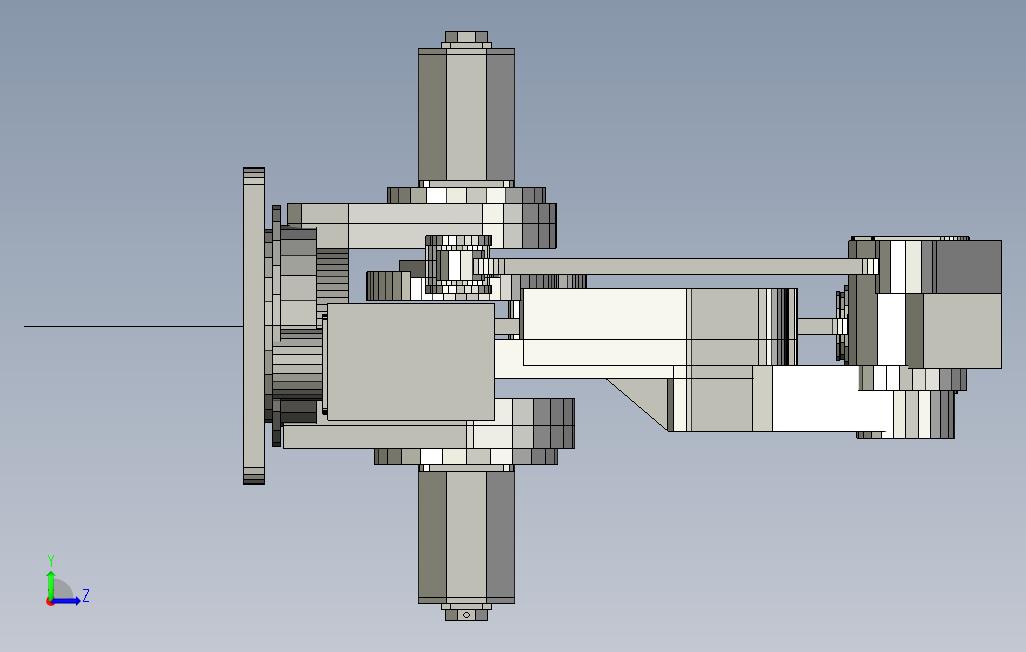The height and width of the screenshot is (652, 1026).
Task: Select the top hexagonal cylinder of the model
Action: pyautogui.click(x=467, y=115)
